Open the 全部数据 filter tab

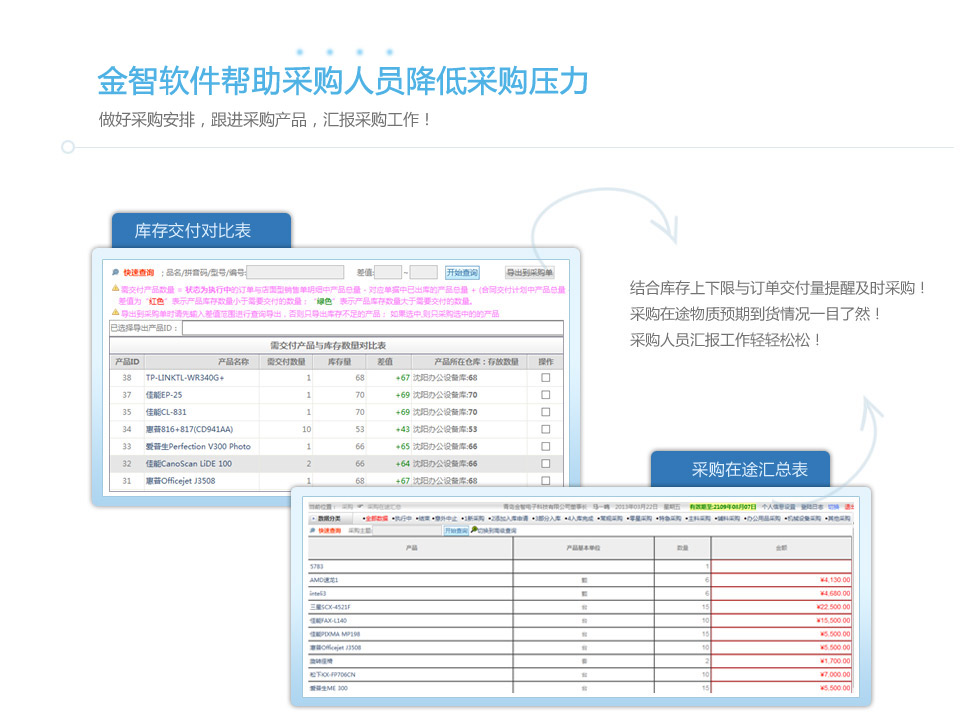coord(376,519)
